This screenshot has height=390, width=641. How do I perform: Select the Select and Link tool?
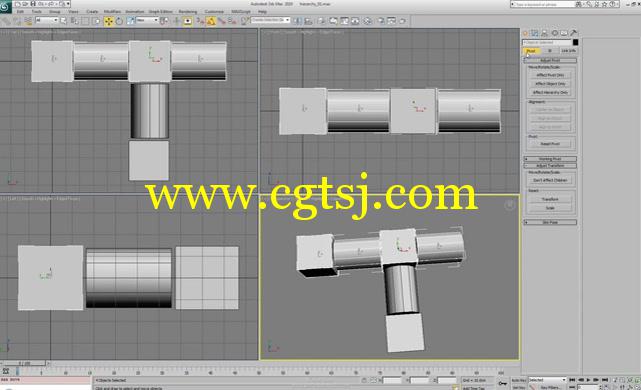pyautogui.click(x=5, y=21)
